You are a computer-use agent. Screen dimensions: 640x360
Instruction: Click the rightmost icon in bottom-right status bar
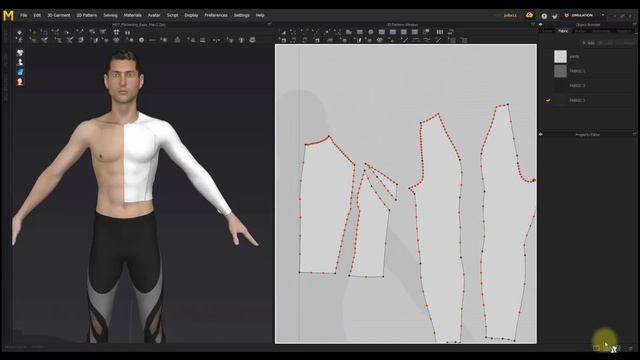631,348
